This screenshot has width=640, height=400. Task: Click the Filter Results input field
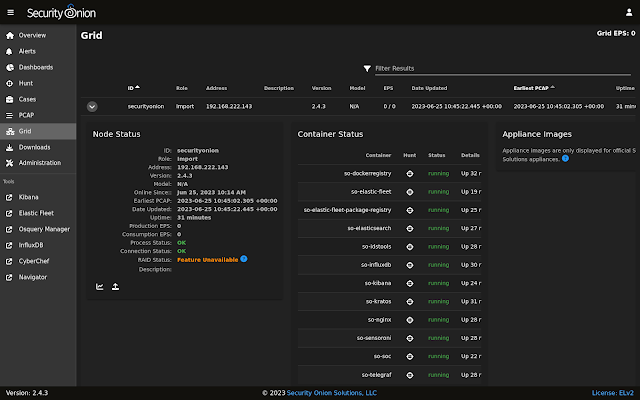(502, 68)
